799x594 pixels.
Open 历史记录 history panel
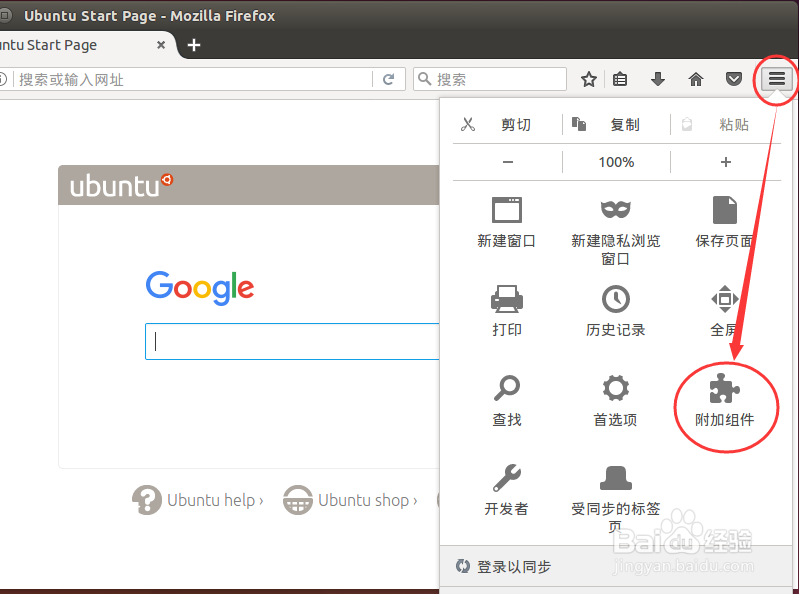tap(616, 311)
